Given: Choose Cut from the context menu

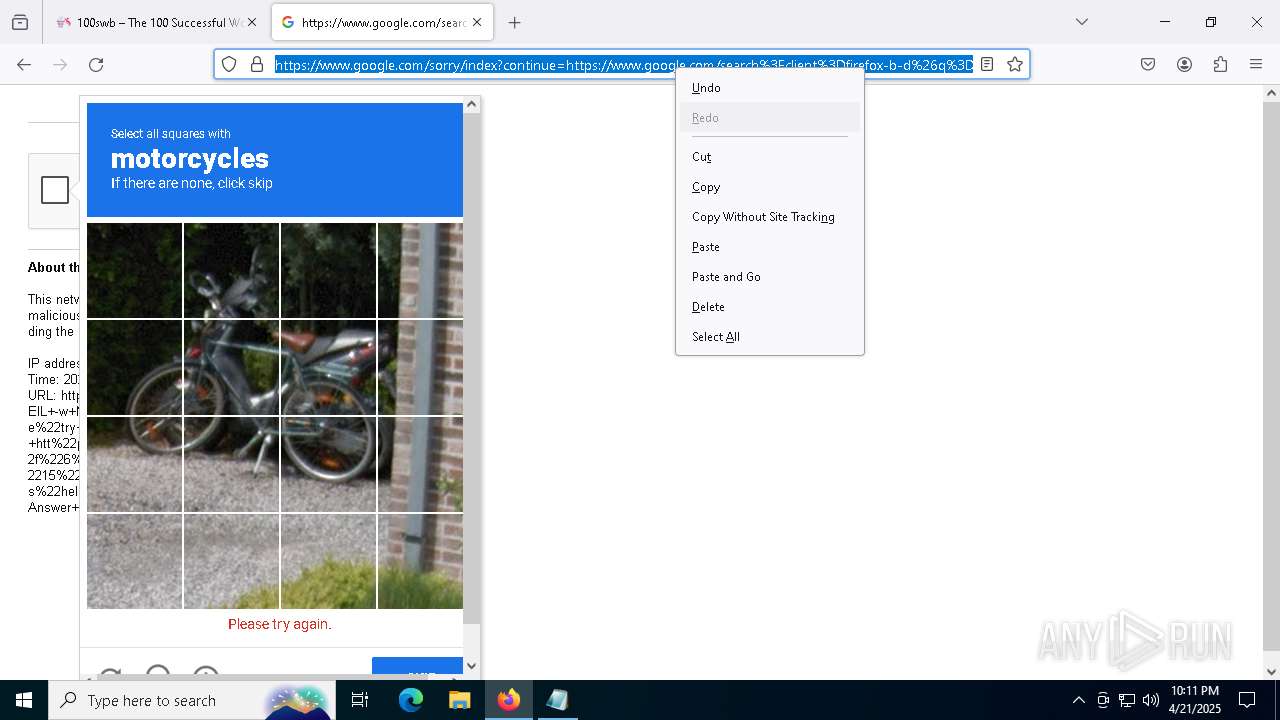Looking at the screenshot, I should (769, 157).
